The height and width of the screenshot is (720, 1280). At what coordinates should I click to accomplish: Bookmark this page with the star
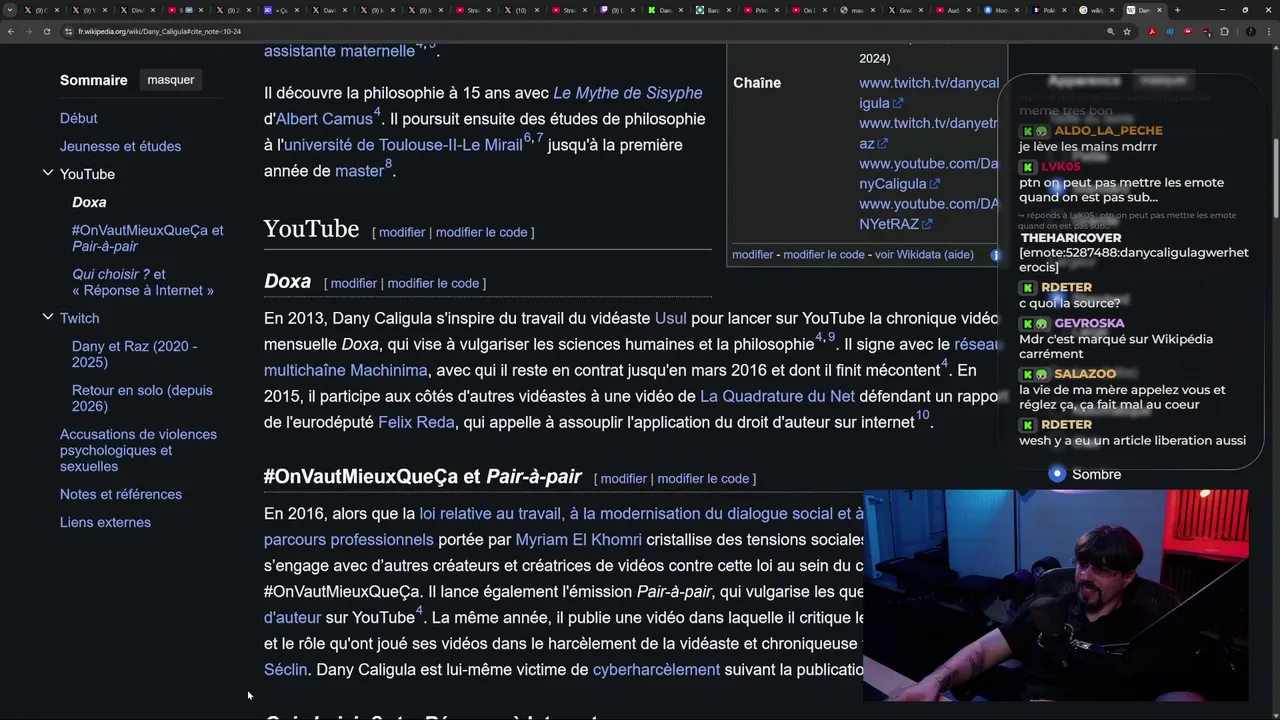point(1127,31)
